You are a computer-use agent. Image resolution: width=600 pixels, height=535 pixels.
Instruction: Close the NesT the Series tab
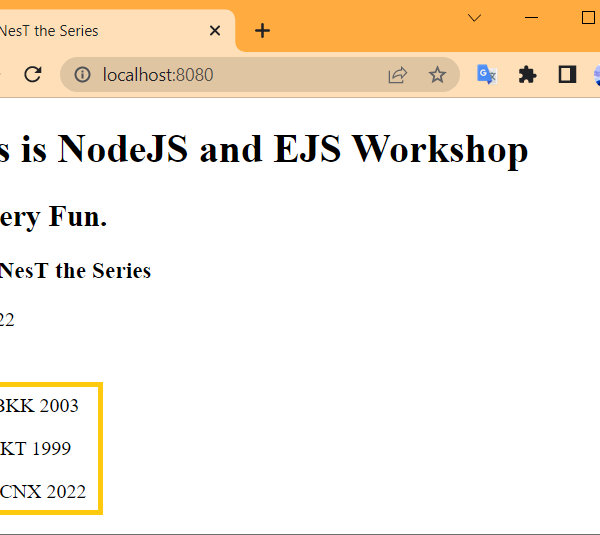pyautogui.click(x=215, y=31)
